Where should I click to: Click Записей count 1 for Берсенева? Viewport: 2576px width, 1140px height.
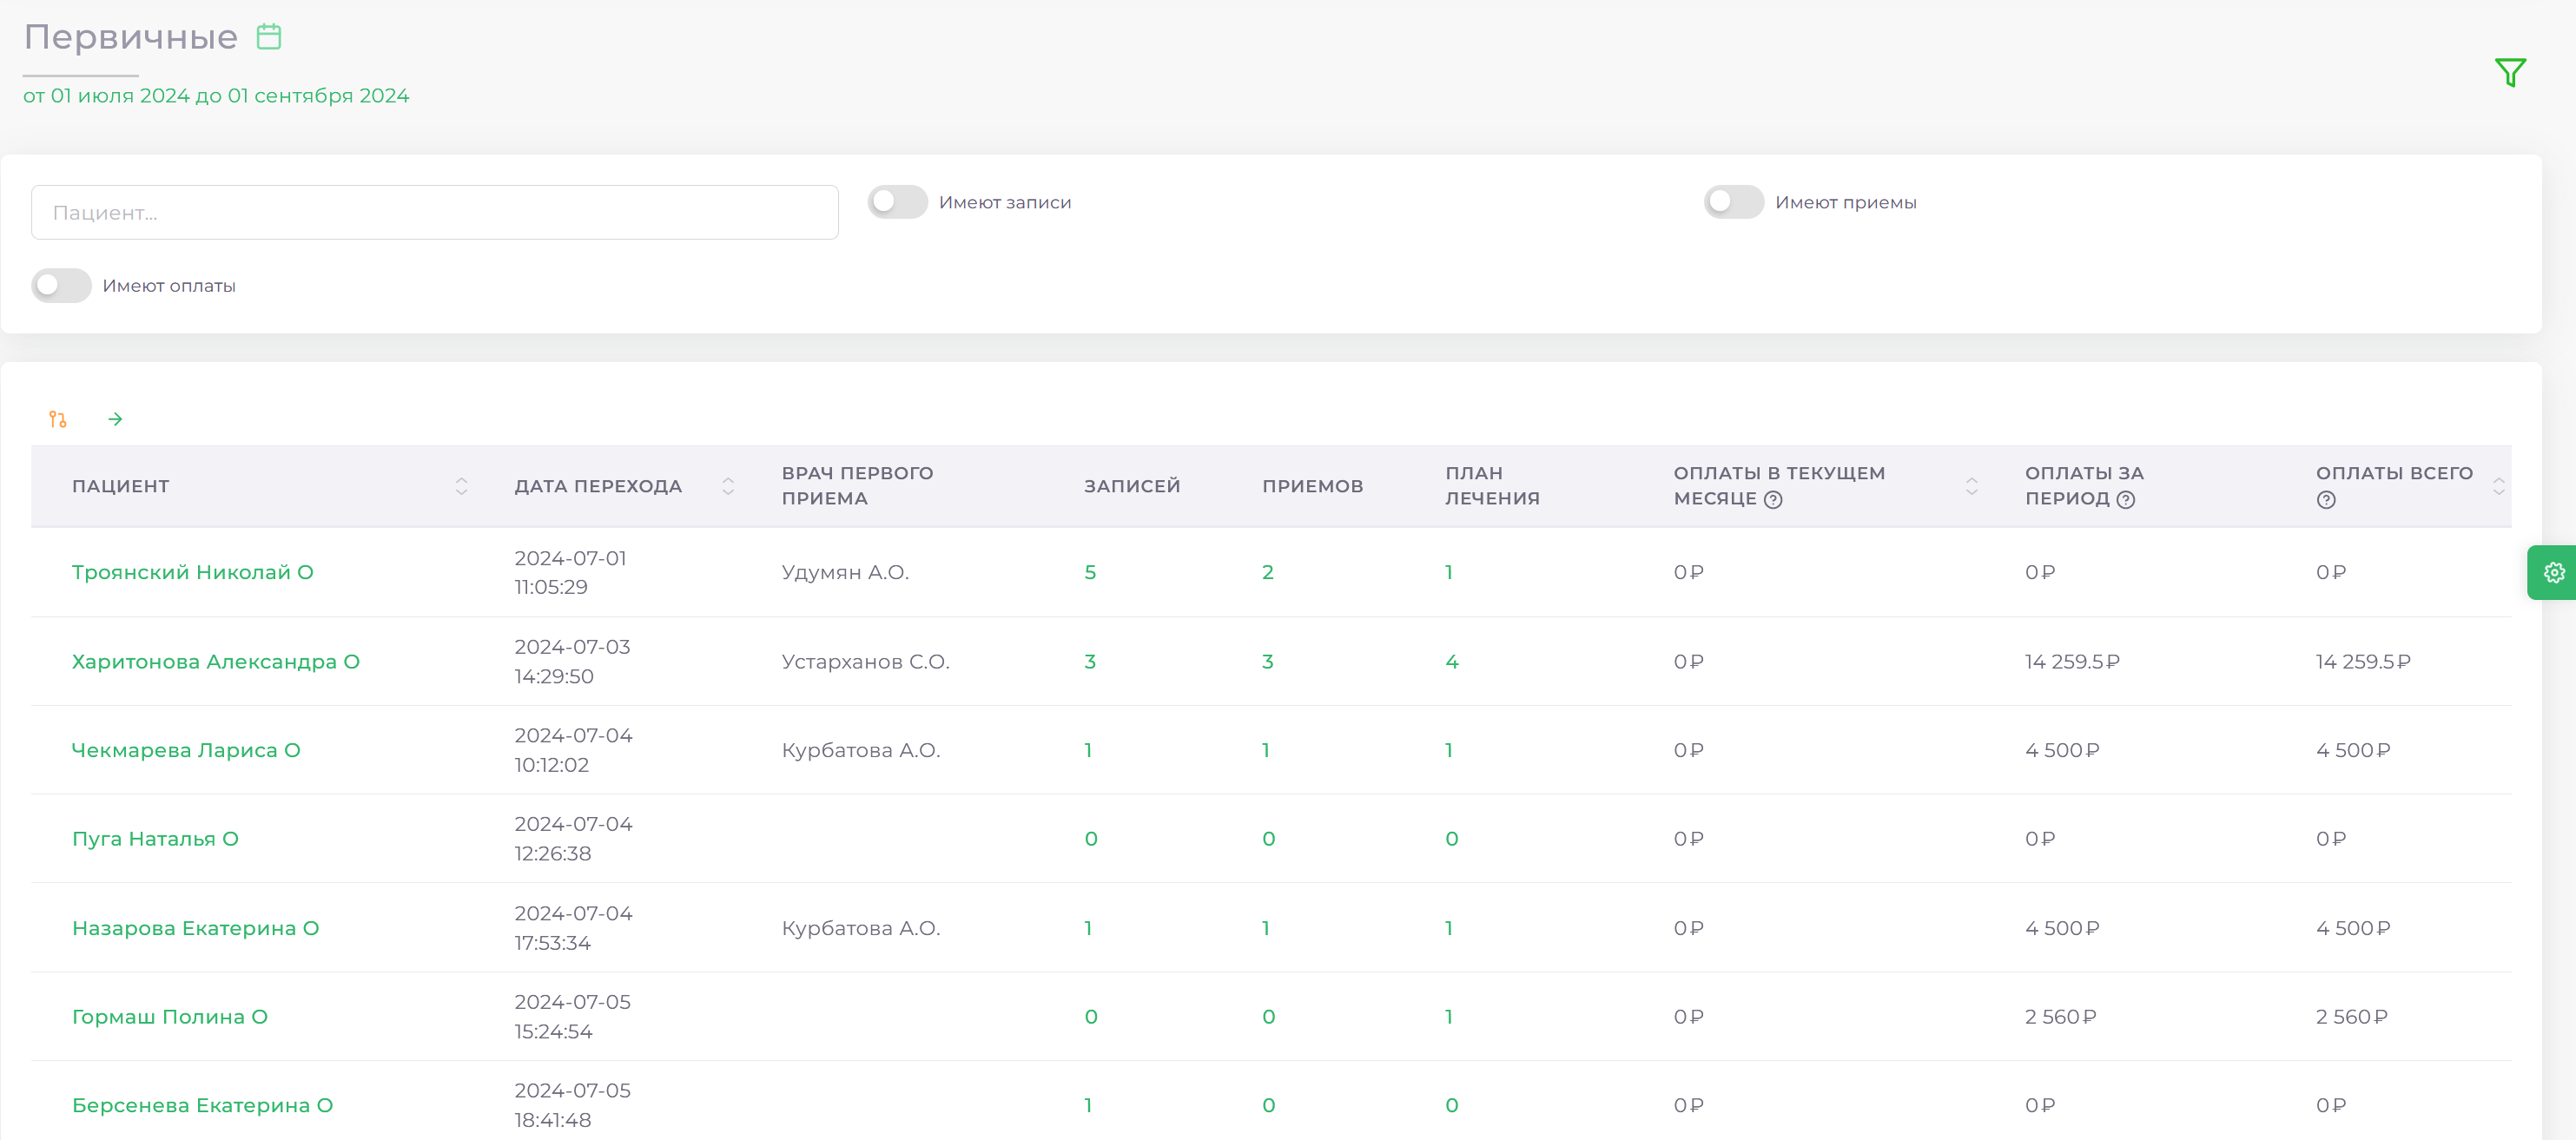(x=1088, y=1105)
